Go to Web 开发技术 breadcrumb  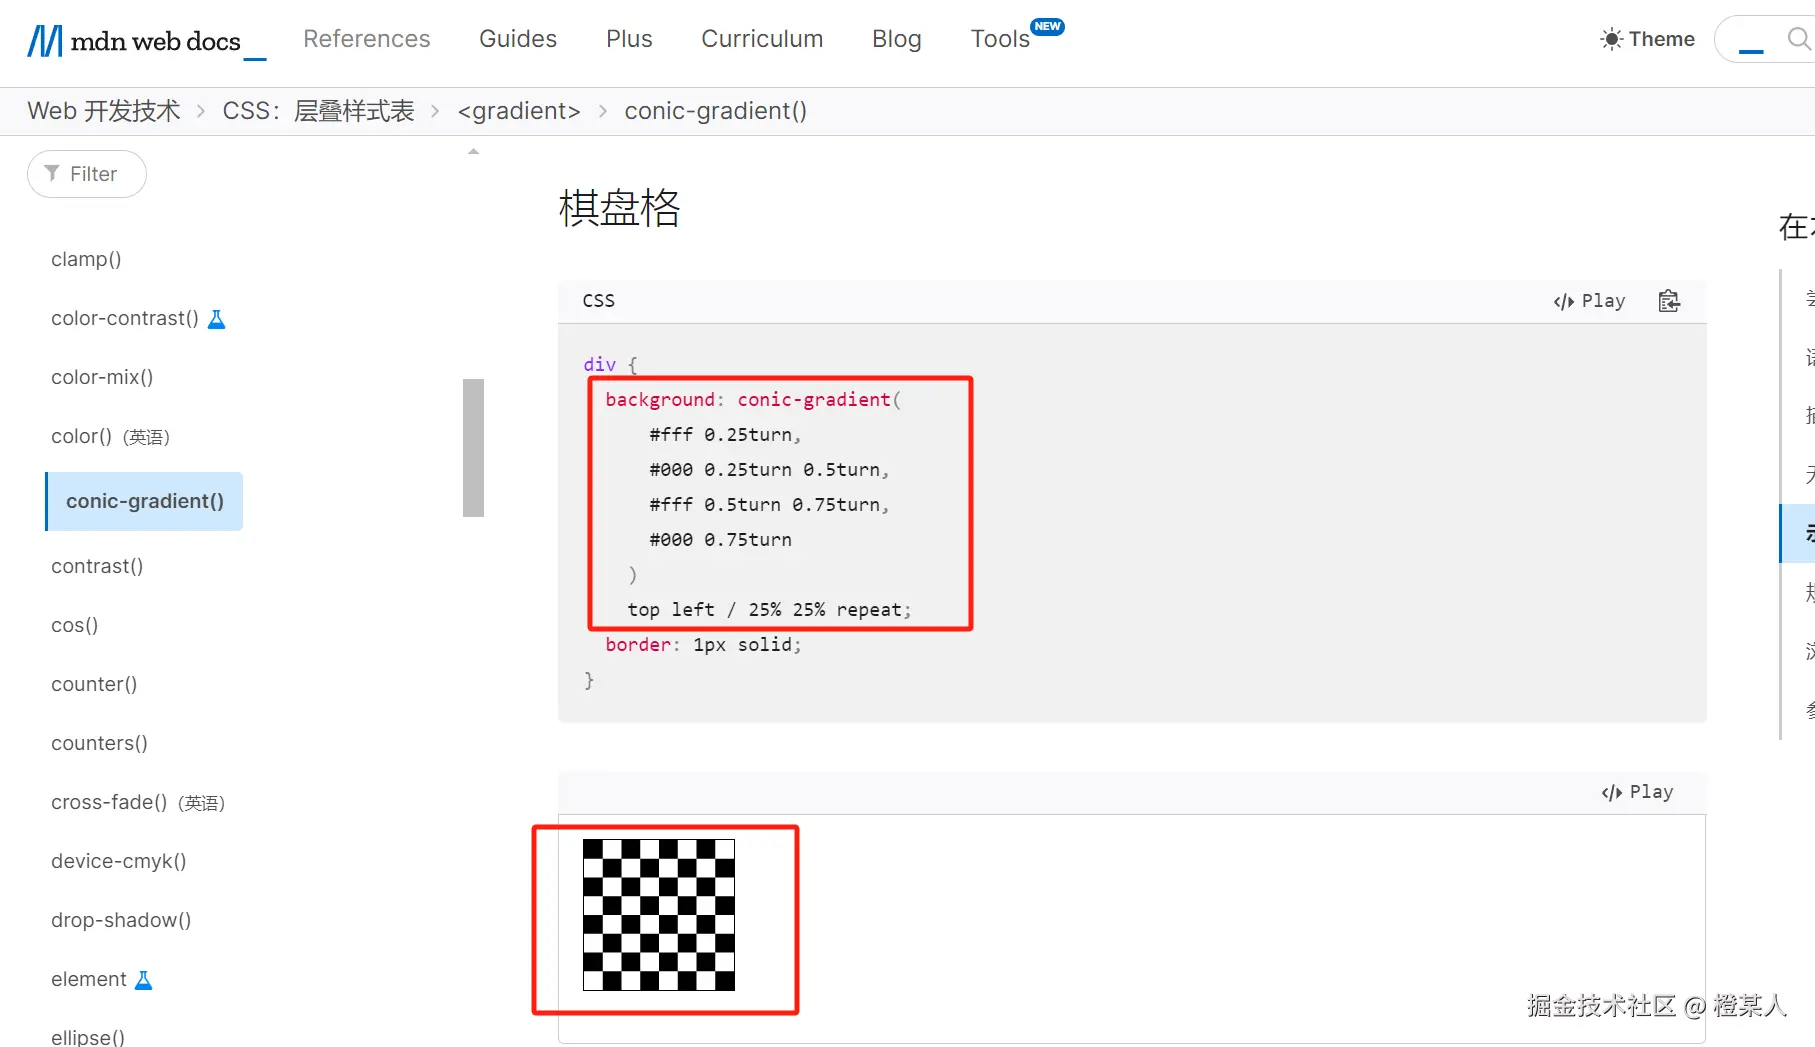(x=104, y=111)
